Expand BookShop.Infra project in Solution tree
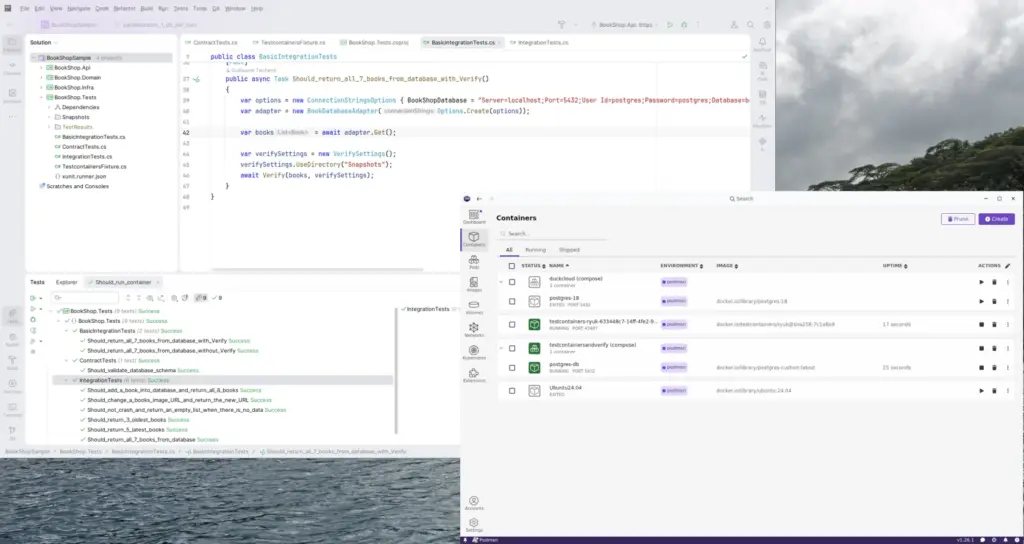Viewport: 1024px width, 544px height. tap(41, 87)
